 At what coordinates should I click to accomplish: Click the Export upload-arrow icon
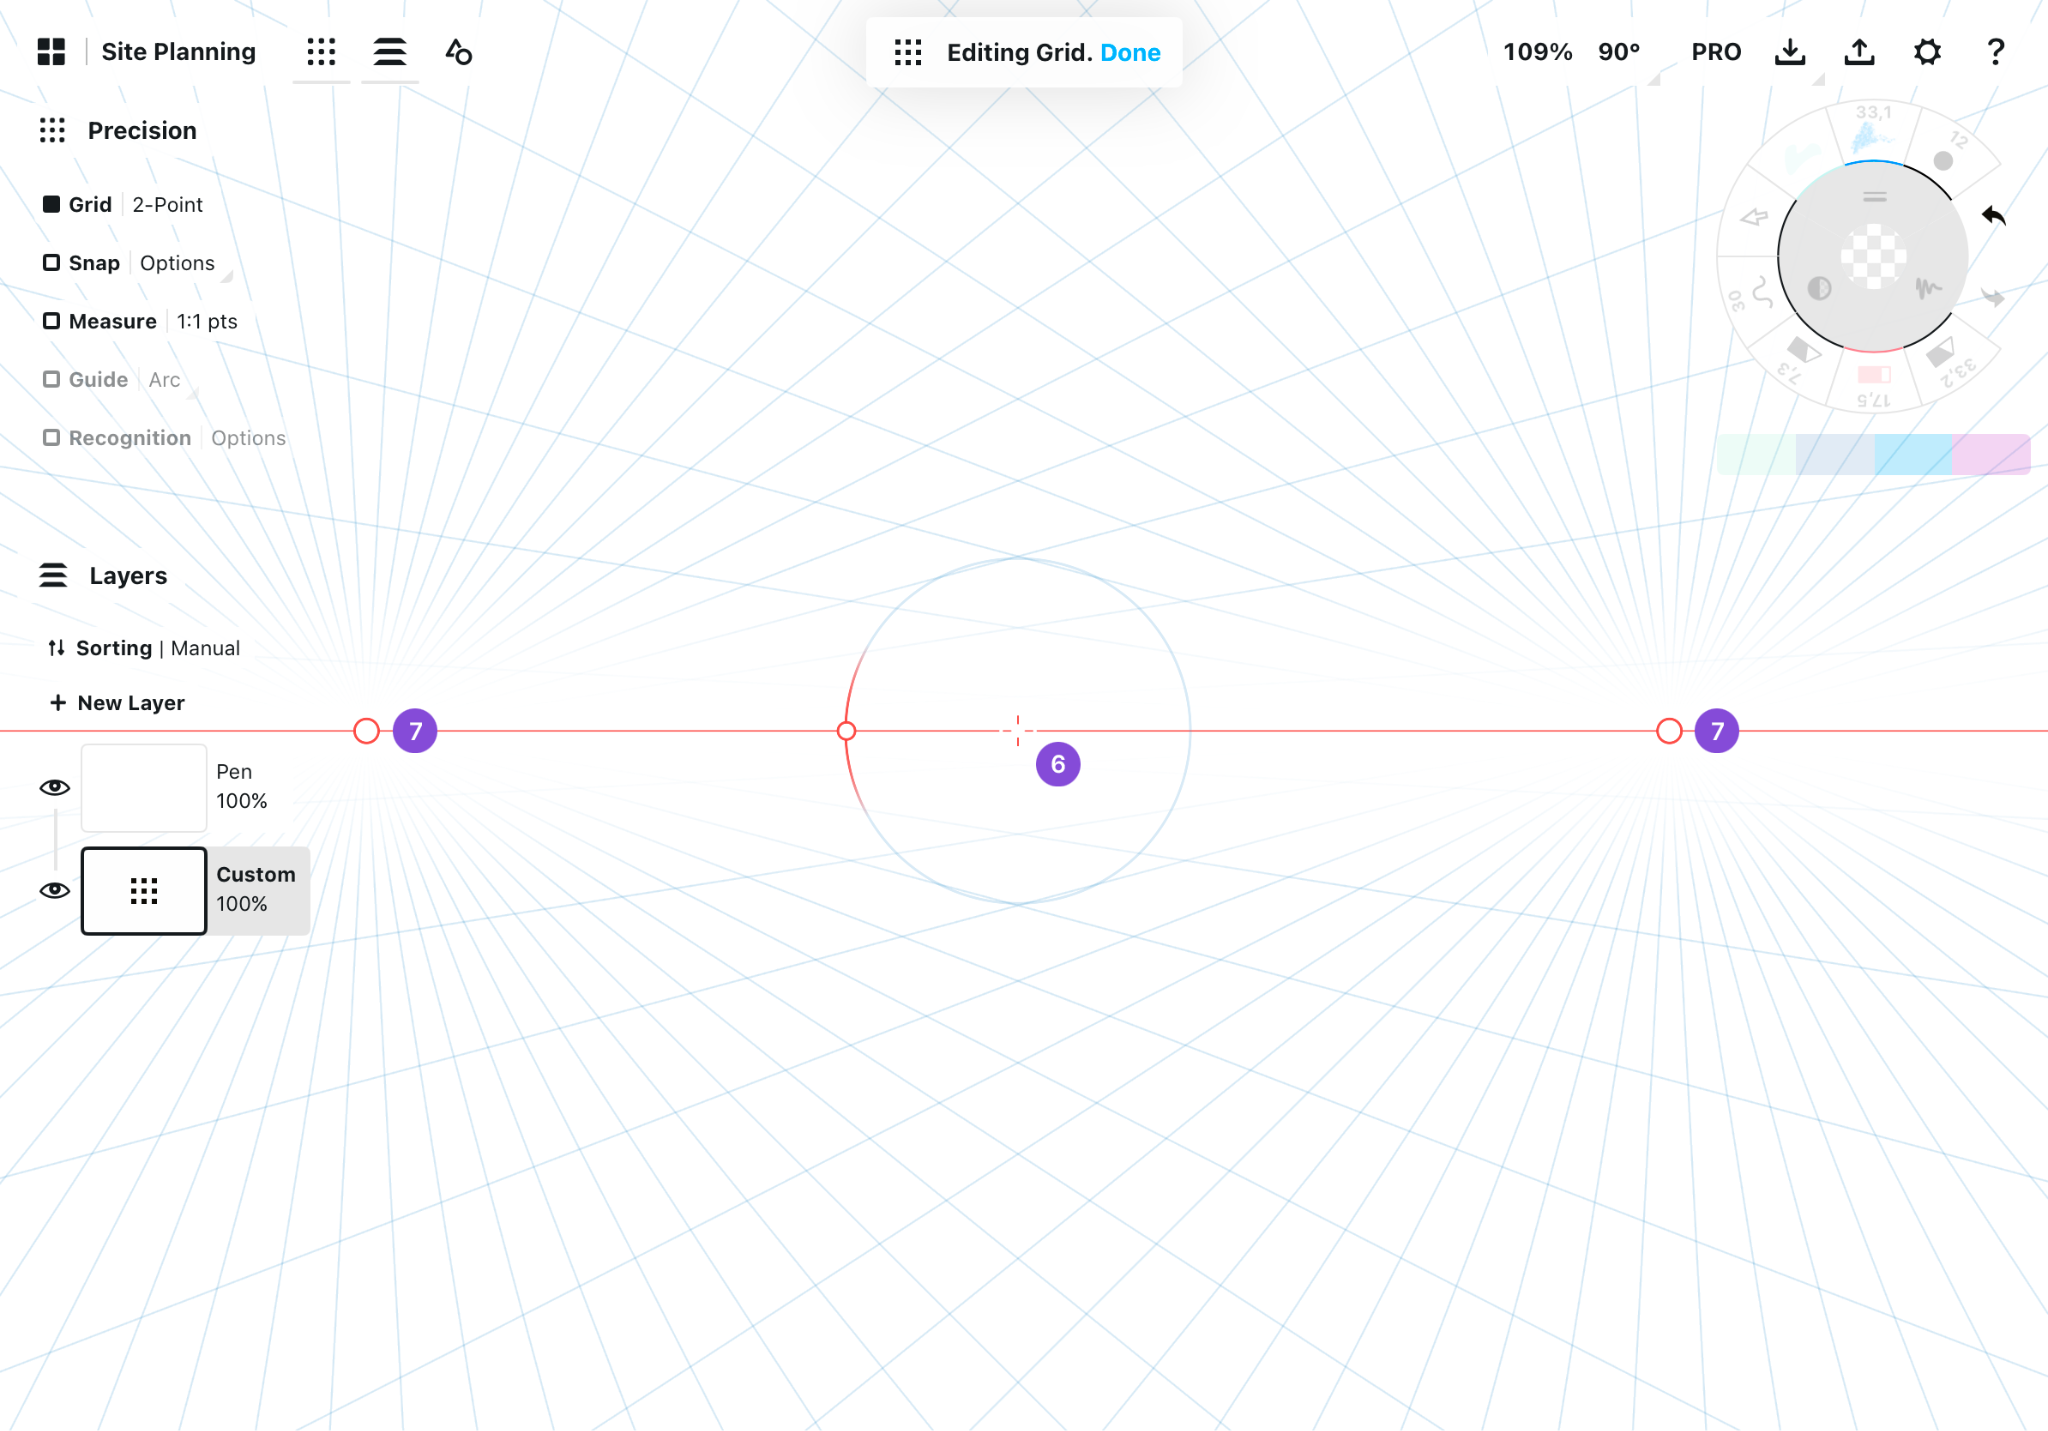click(1859, 52)
